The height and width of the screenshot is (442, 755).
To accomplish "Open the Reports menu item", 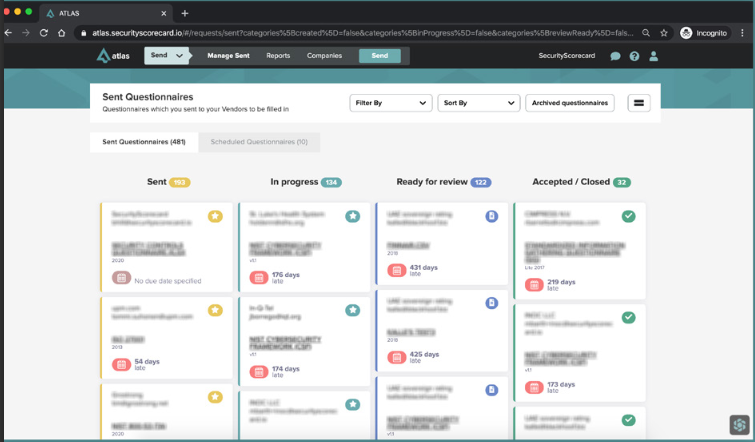I will [x=278, y=56].
